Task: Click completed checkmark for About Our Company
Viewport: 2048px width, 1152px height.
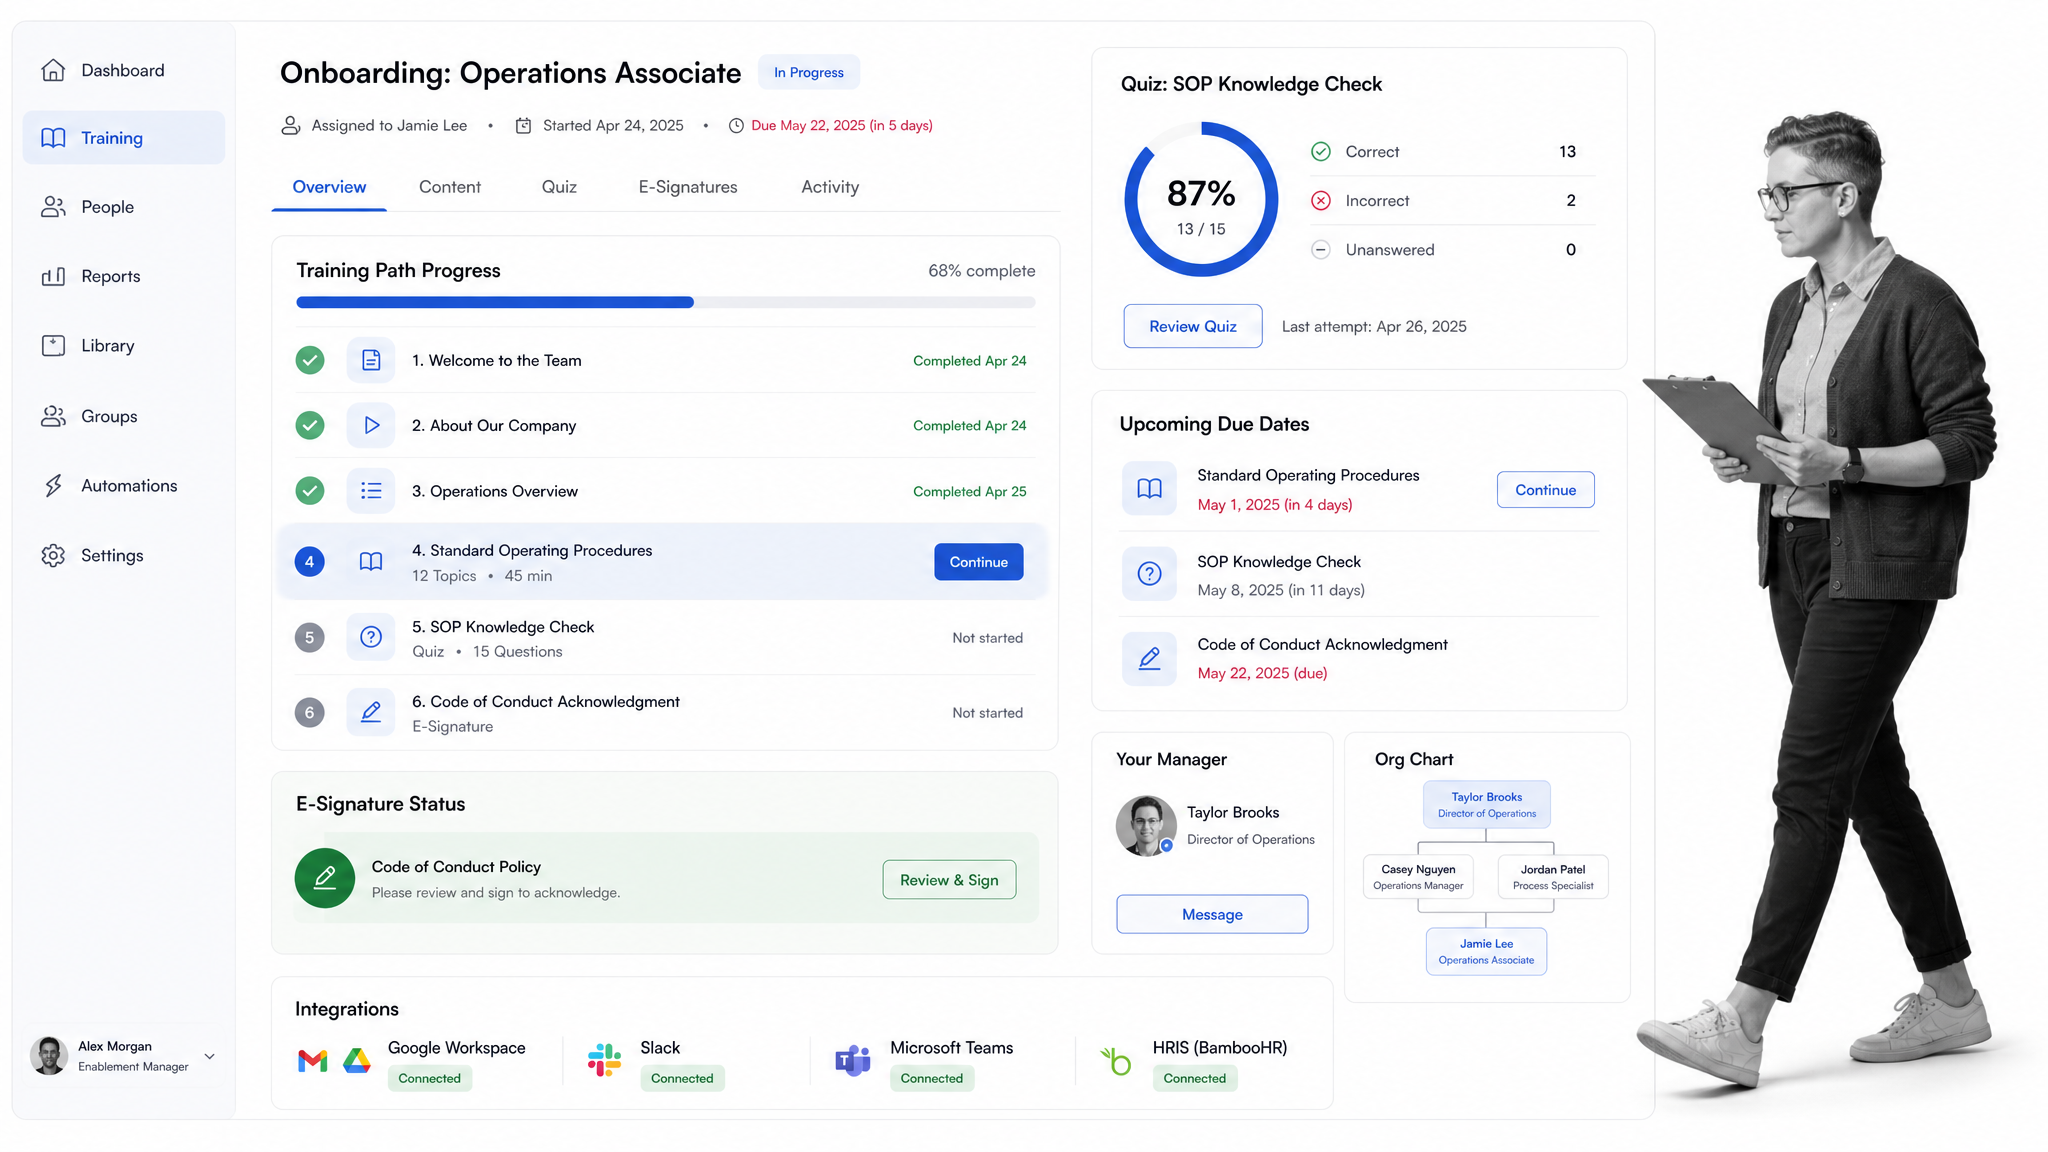Action: click(310, 425)
